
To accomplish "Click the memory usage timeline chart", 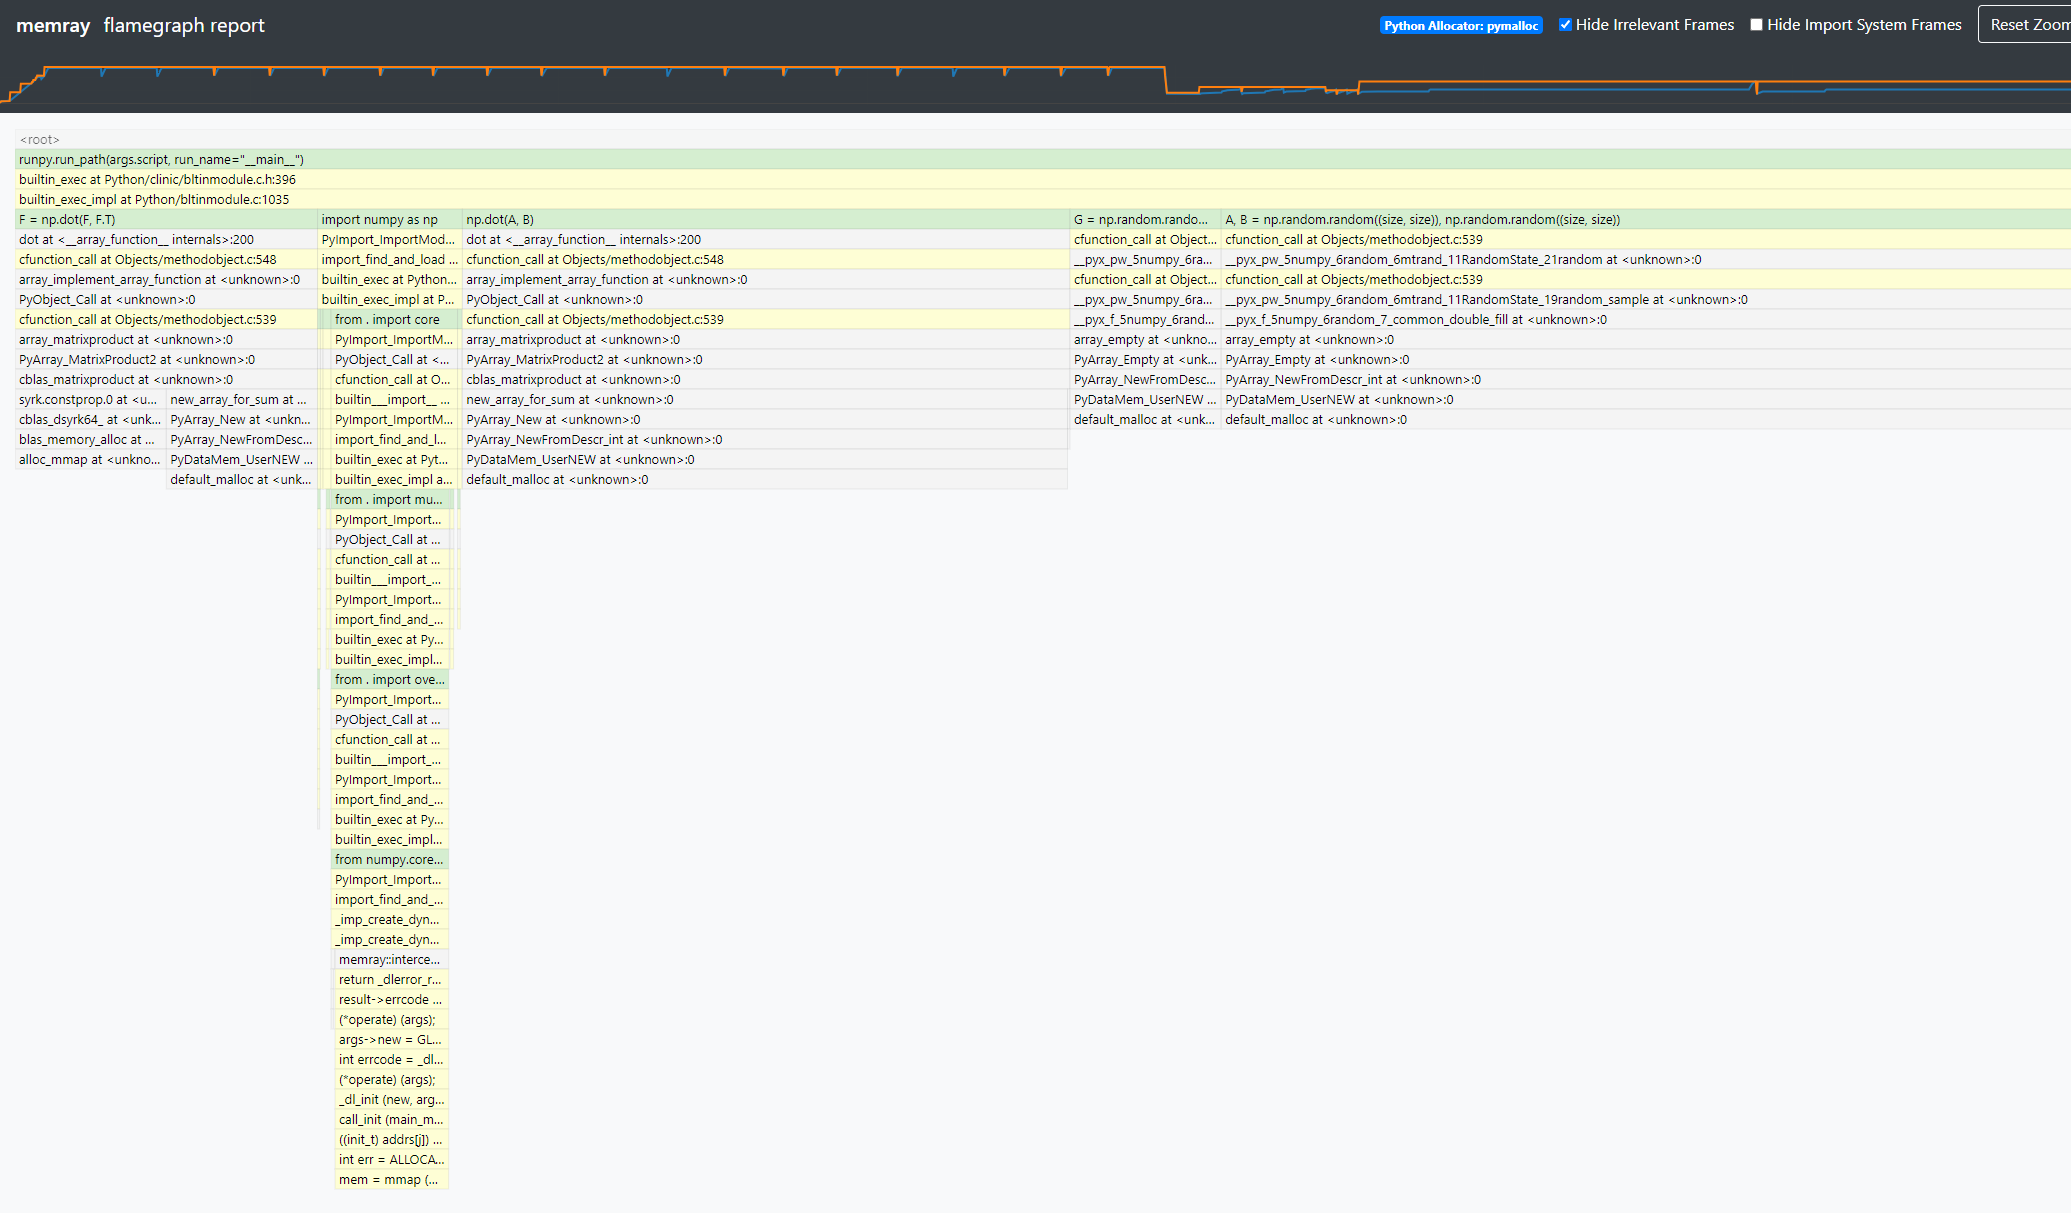I will tap(1035, 82).
